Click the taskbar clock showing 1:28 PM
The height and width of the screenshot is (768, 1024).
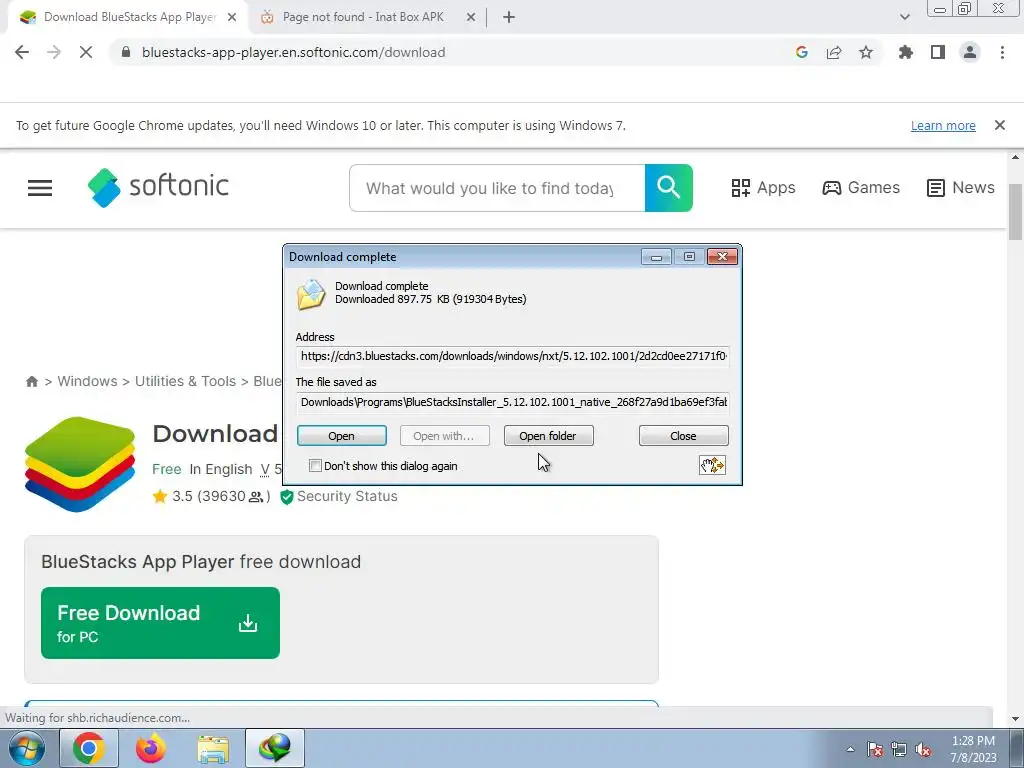(973, 749)
